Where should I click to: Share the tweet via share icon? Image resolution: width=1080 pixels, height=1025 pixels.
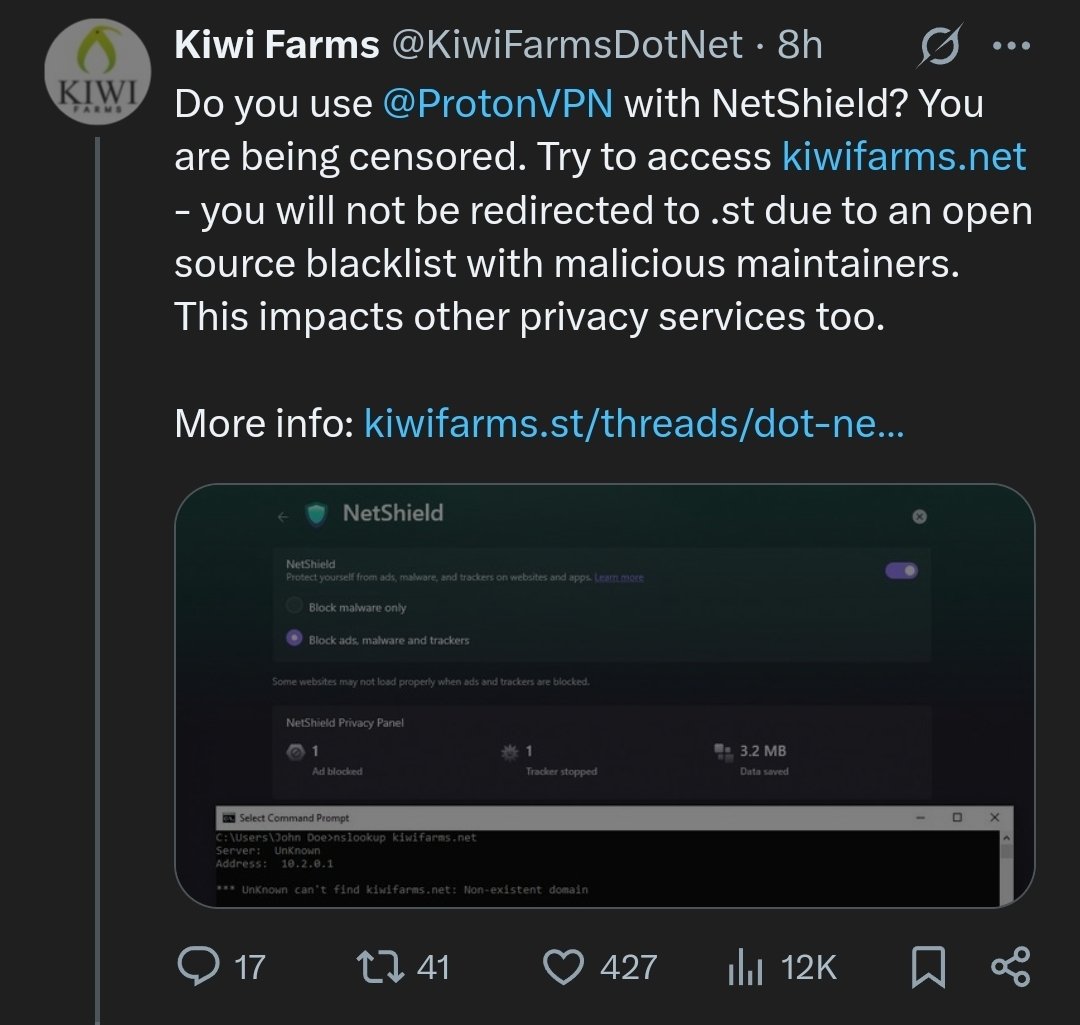pyautogui.click(x=1010, y=967)
